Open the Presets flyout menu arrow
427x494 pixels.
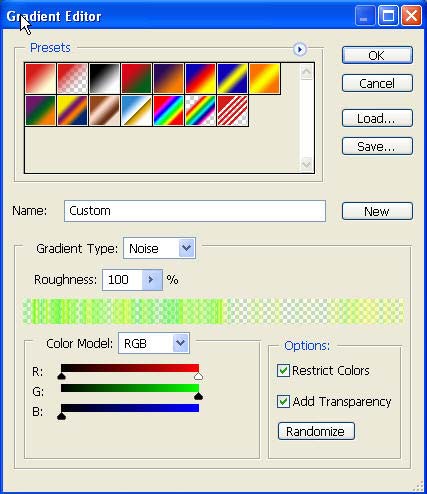[x=300, y=50]
